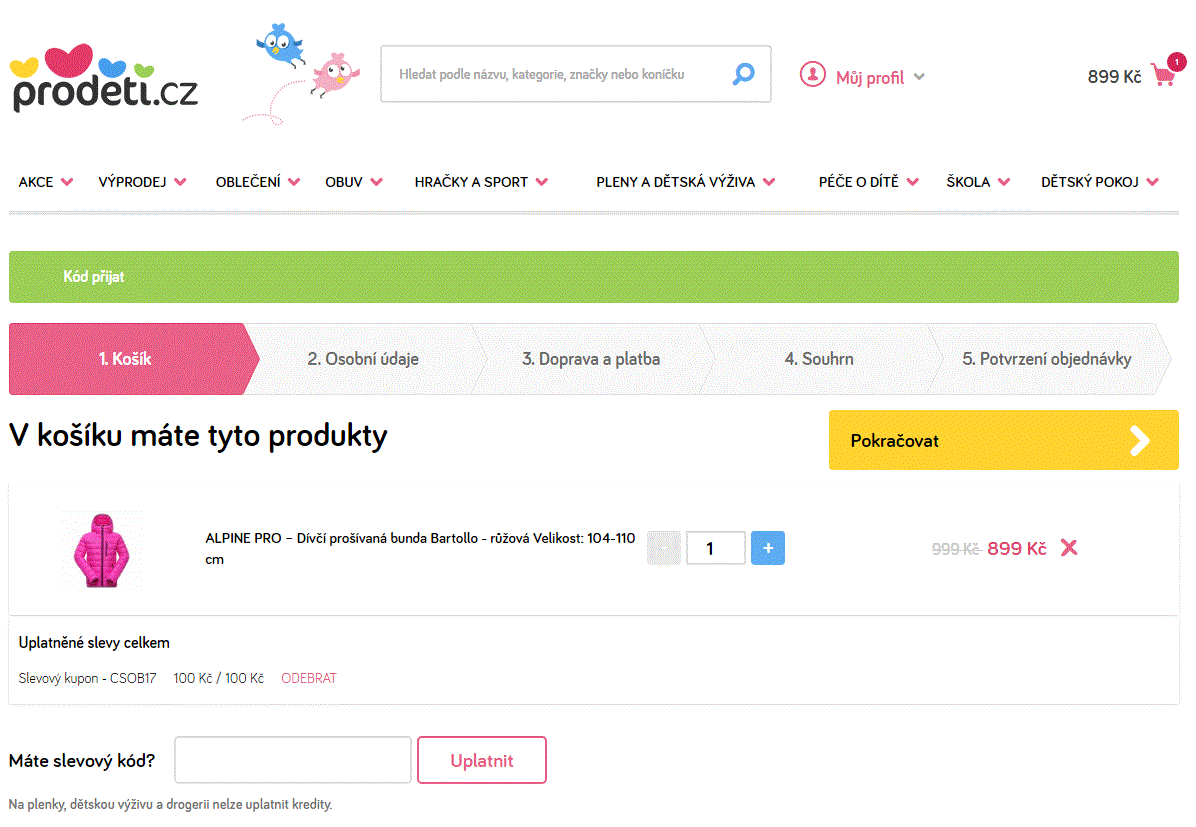Expand the VÝPRODEJ menu
Viewport: 1196px width, 827px height.
(x=143, y=182)
